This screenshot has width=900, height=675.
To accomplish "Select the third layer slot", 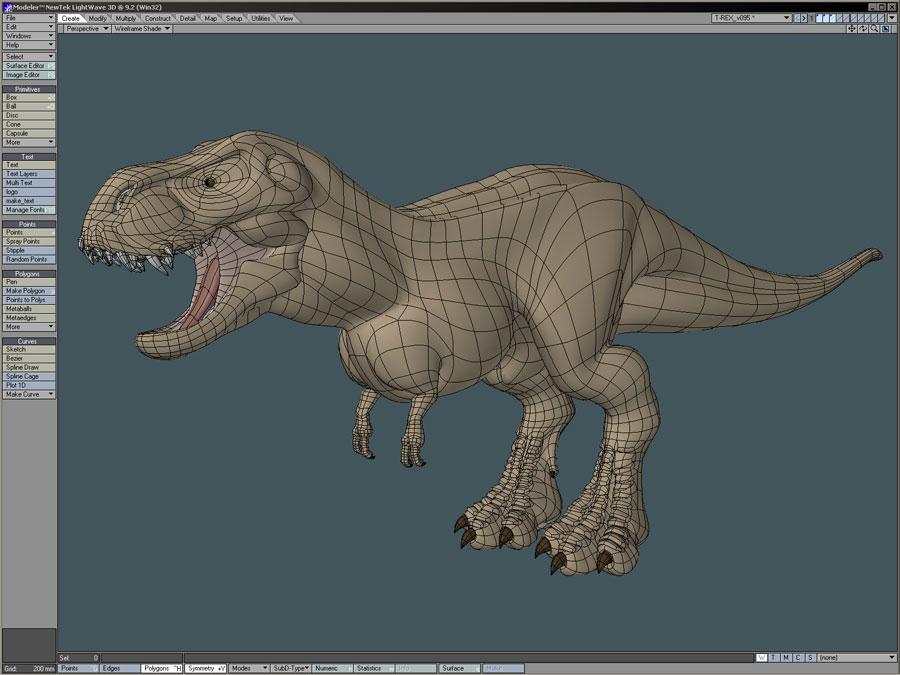I will coord(833,18).
